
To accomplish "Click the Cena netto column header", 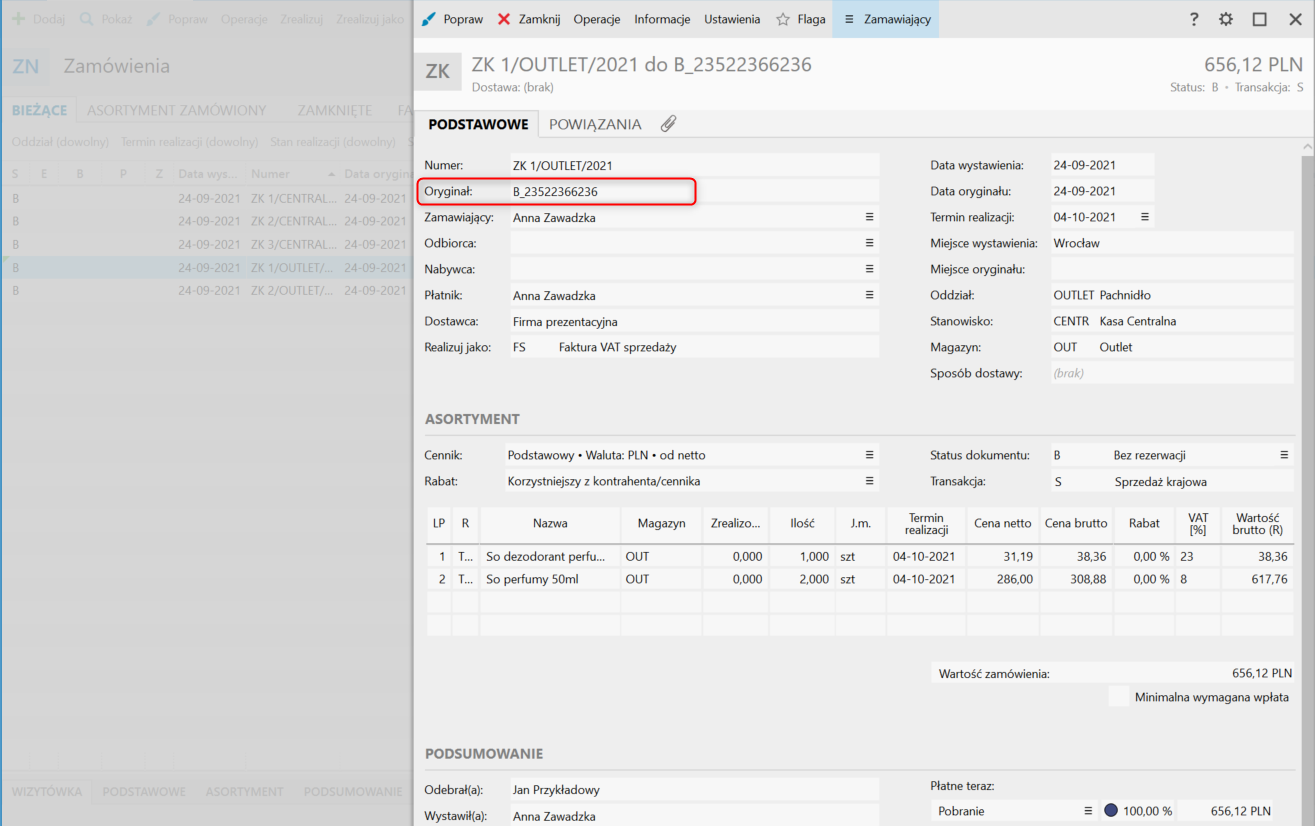I will (x=1003, y=523).
